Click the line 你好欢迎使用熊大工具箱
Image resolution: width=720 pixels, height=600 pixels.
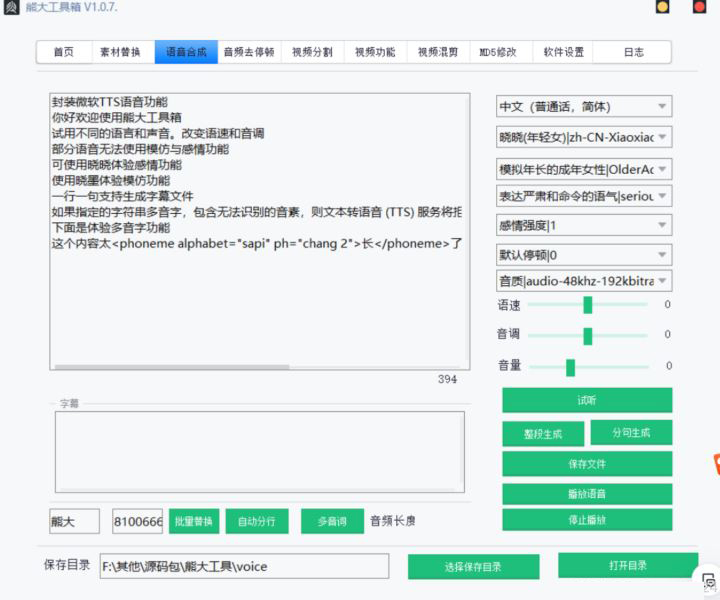[117, 117]
